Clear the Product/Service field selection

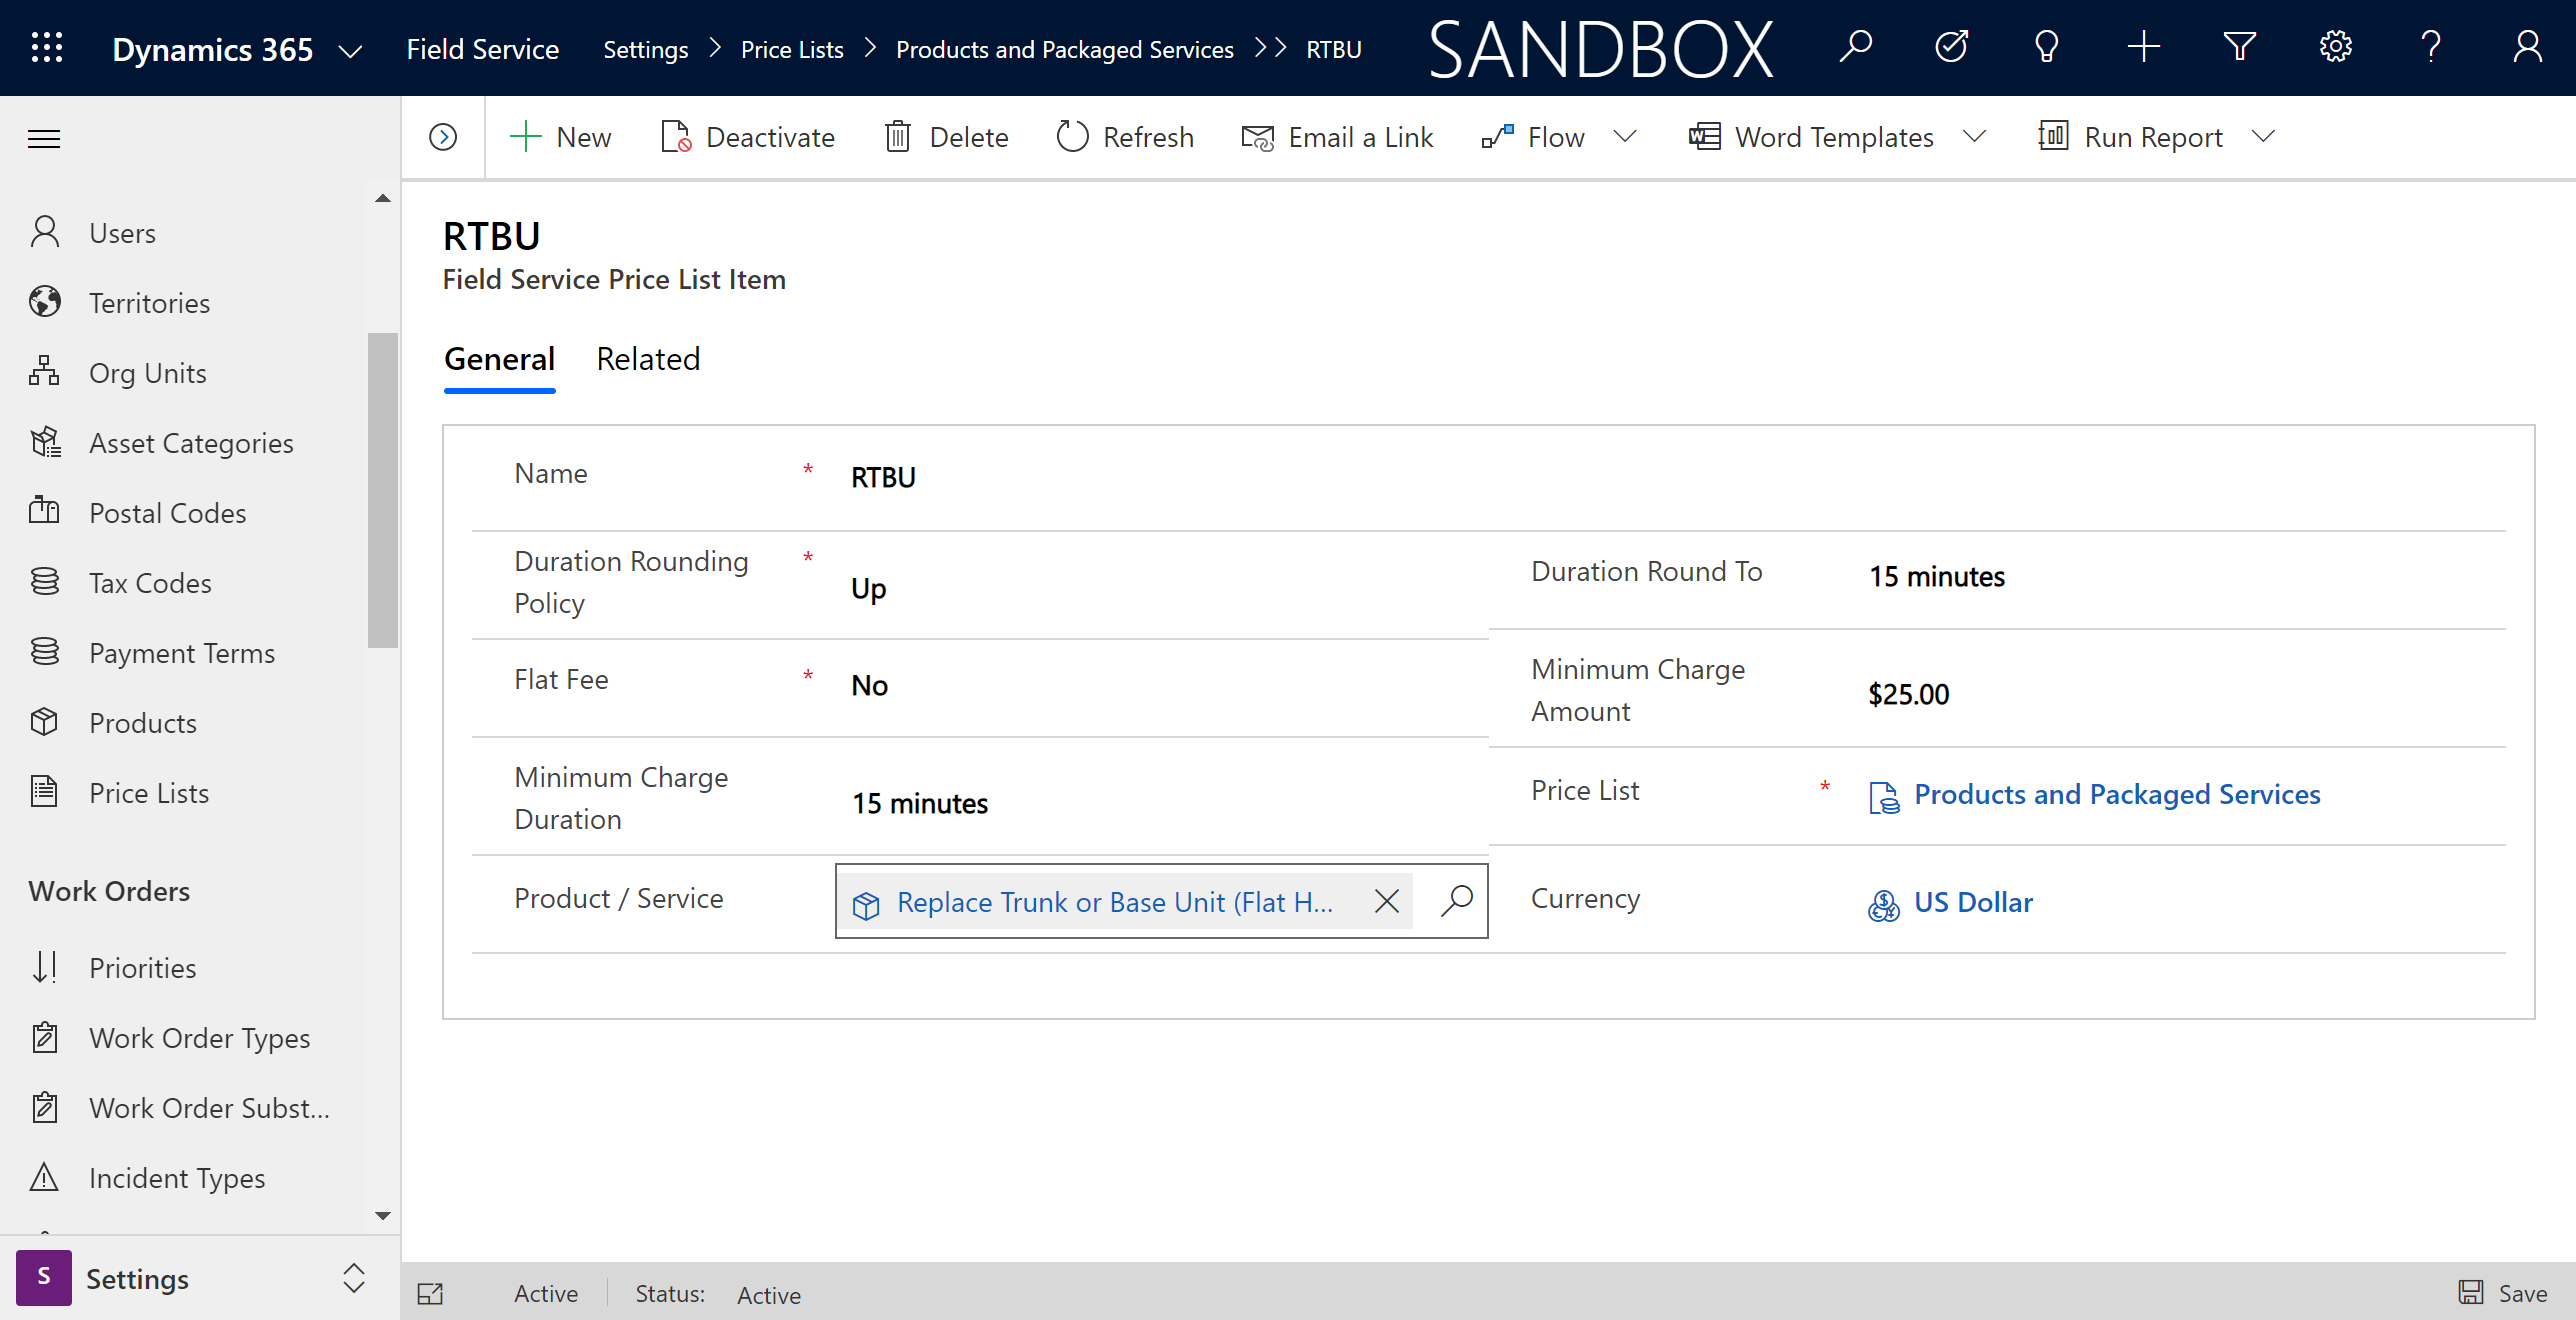[x=1387, y=899]
